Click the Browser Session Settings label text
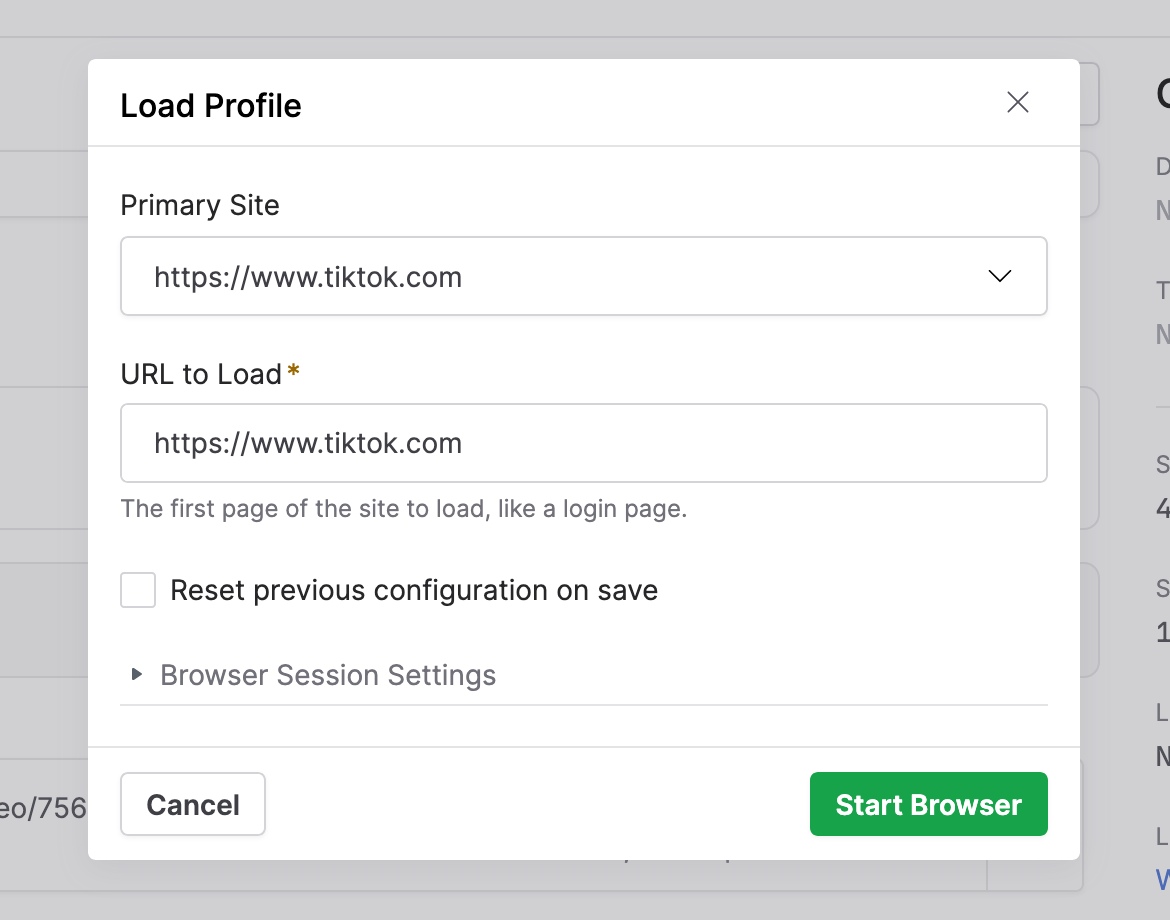Image resolution: width=1170 pixels, height=920 pixels. pyautogui.click(x=328, y=674)
